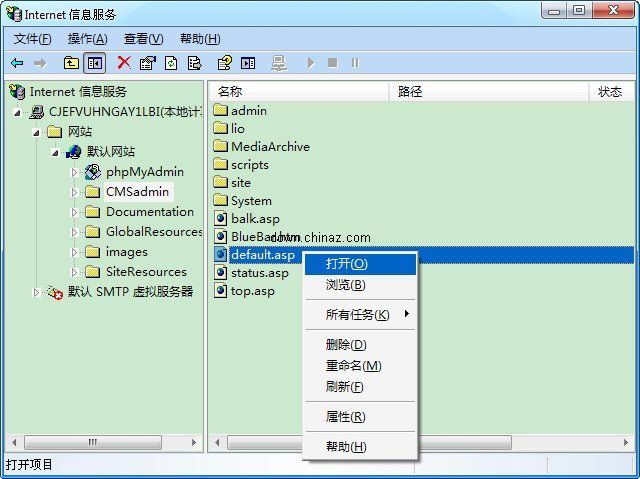Click the greyed computer connect icon
The height and width of the screenshot is (479, 640).
[279, 63]
